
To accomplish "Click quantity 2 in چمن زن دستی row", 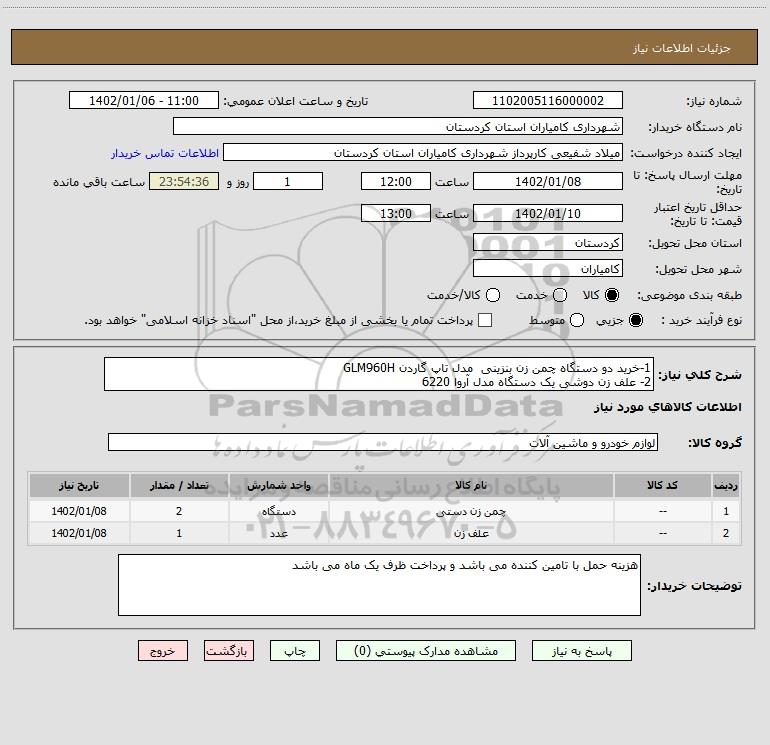I will [179, 511].
